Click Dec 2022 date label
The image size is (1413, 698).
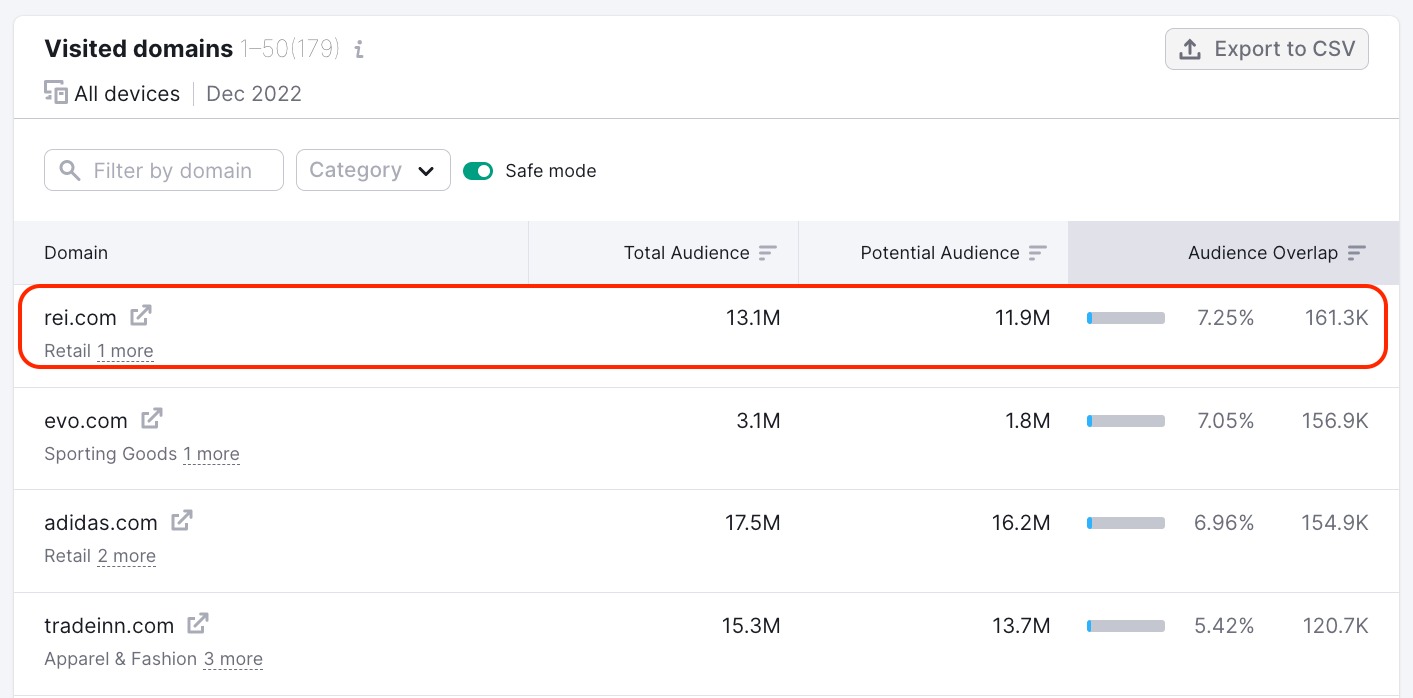pos(254,94)
